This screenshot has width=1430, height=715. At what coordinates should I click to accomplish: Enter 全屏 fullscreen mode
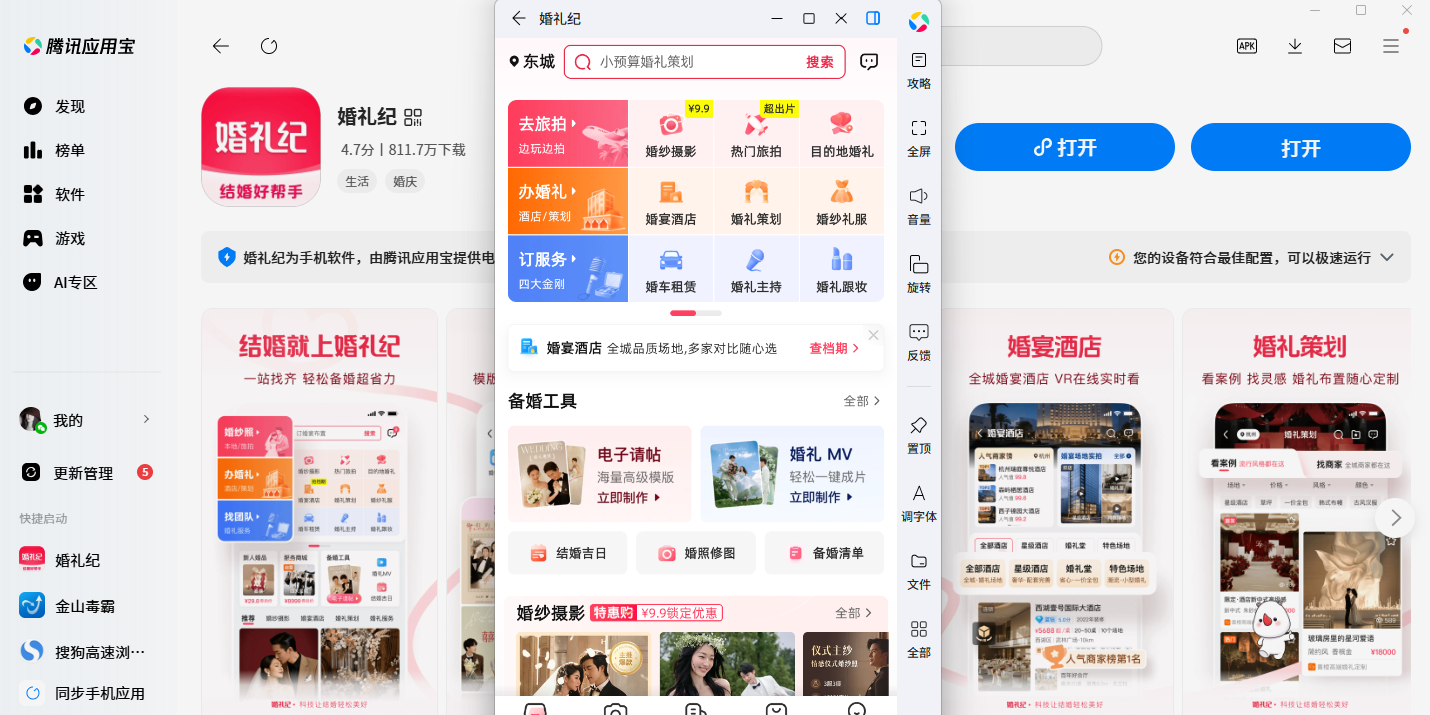919,139
